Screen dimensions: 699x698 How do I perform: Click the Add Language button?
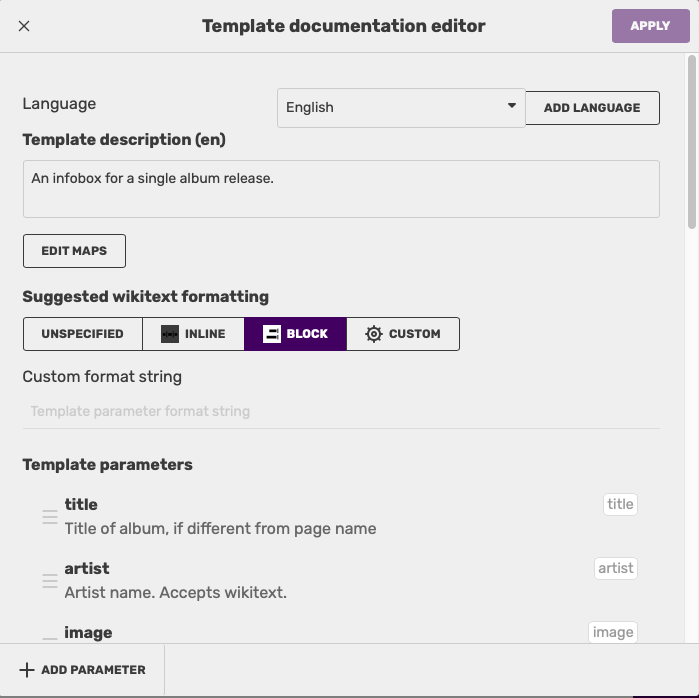coord(592,107)
